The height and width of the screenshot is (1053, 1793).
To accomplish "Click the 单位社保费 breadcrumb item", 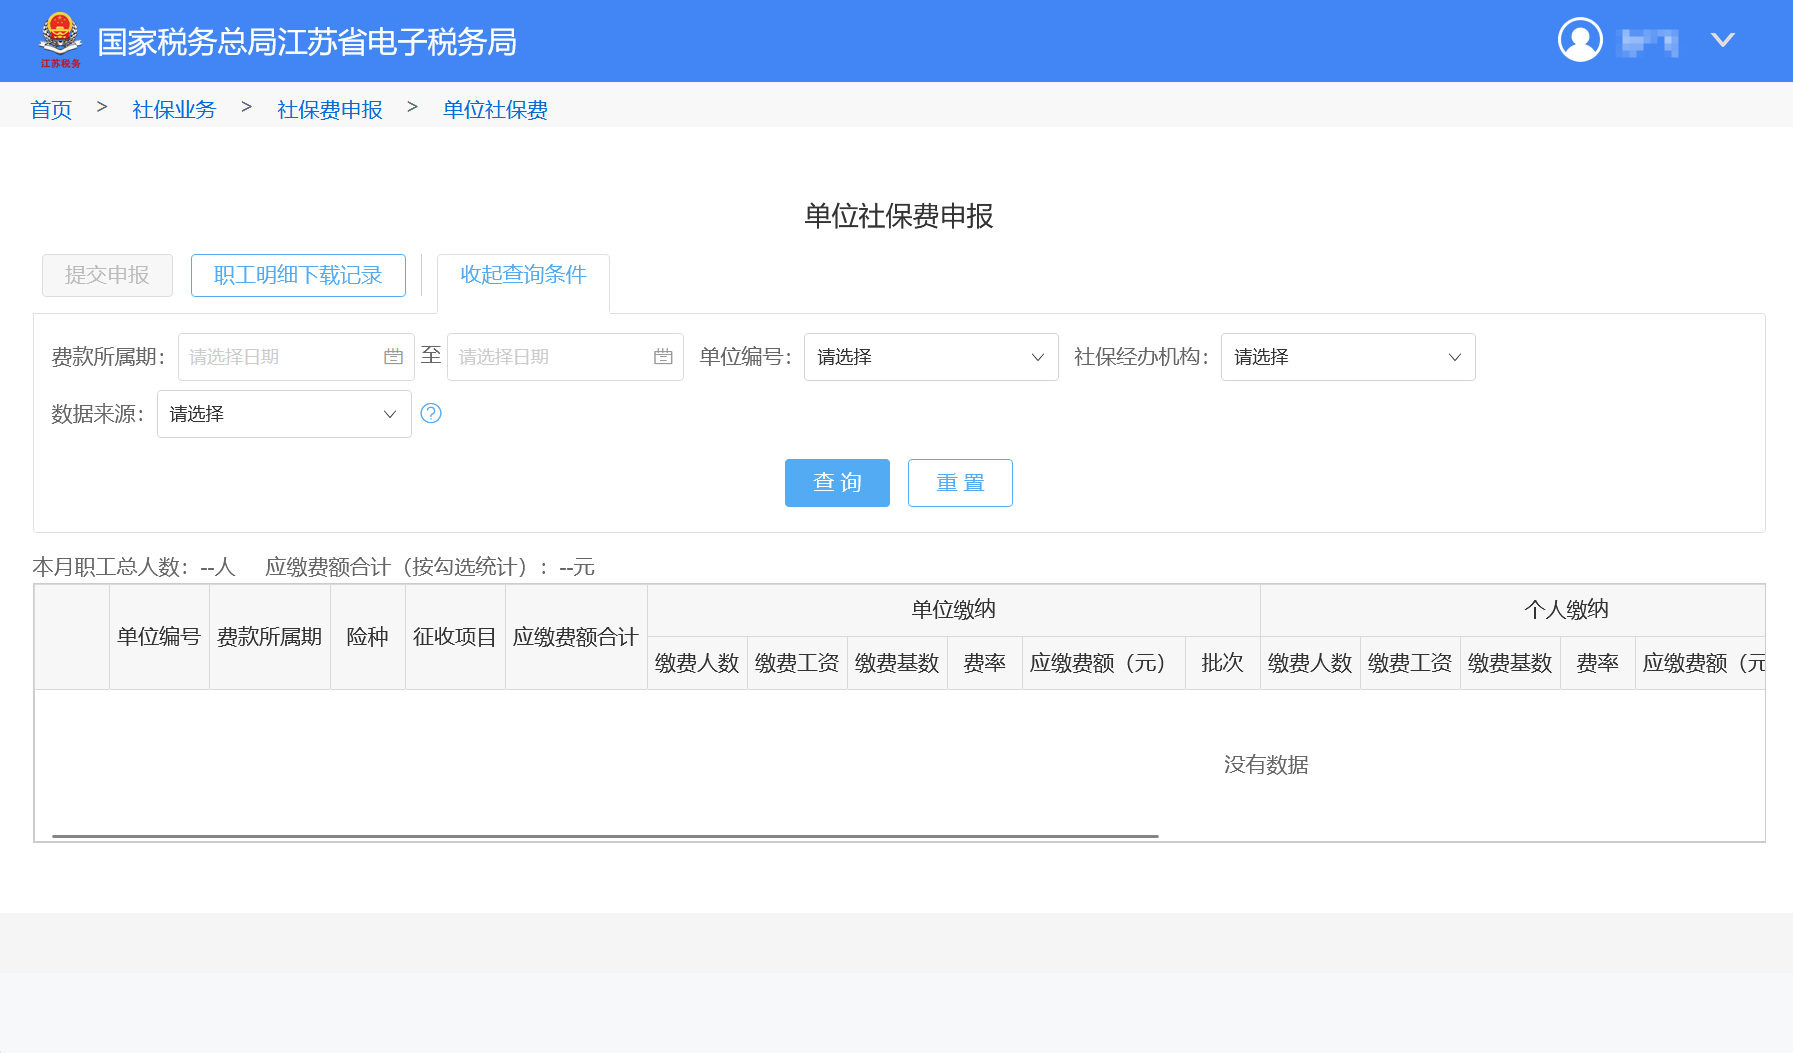I will (494, 109).
